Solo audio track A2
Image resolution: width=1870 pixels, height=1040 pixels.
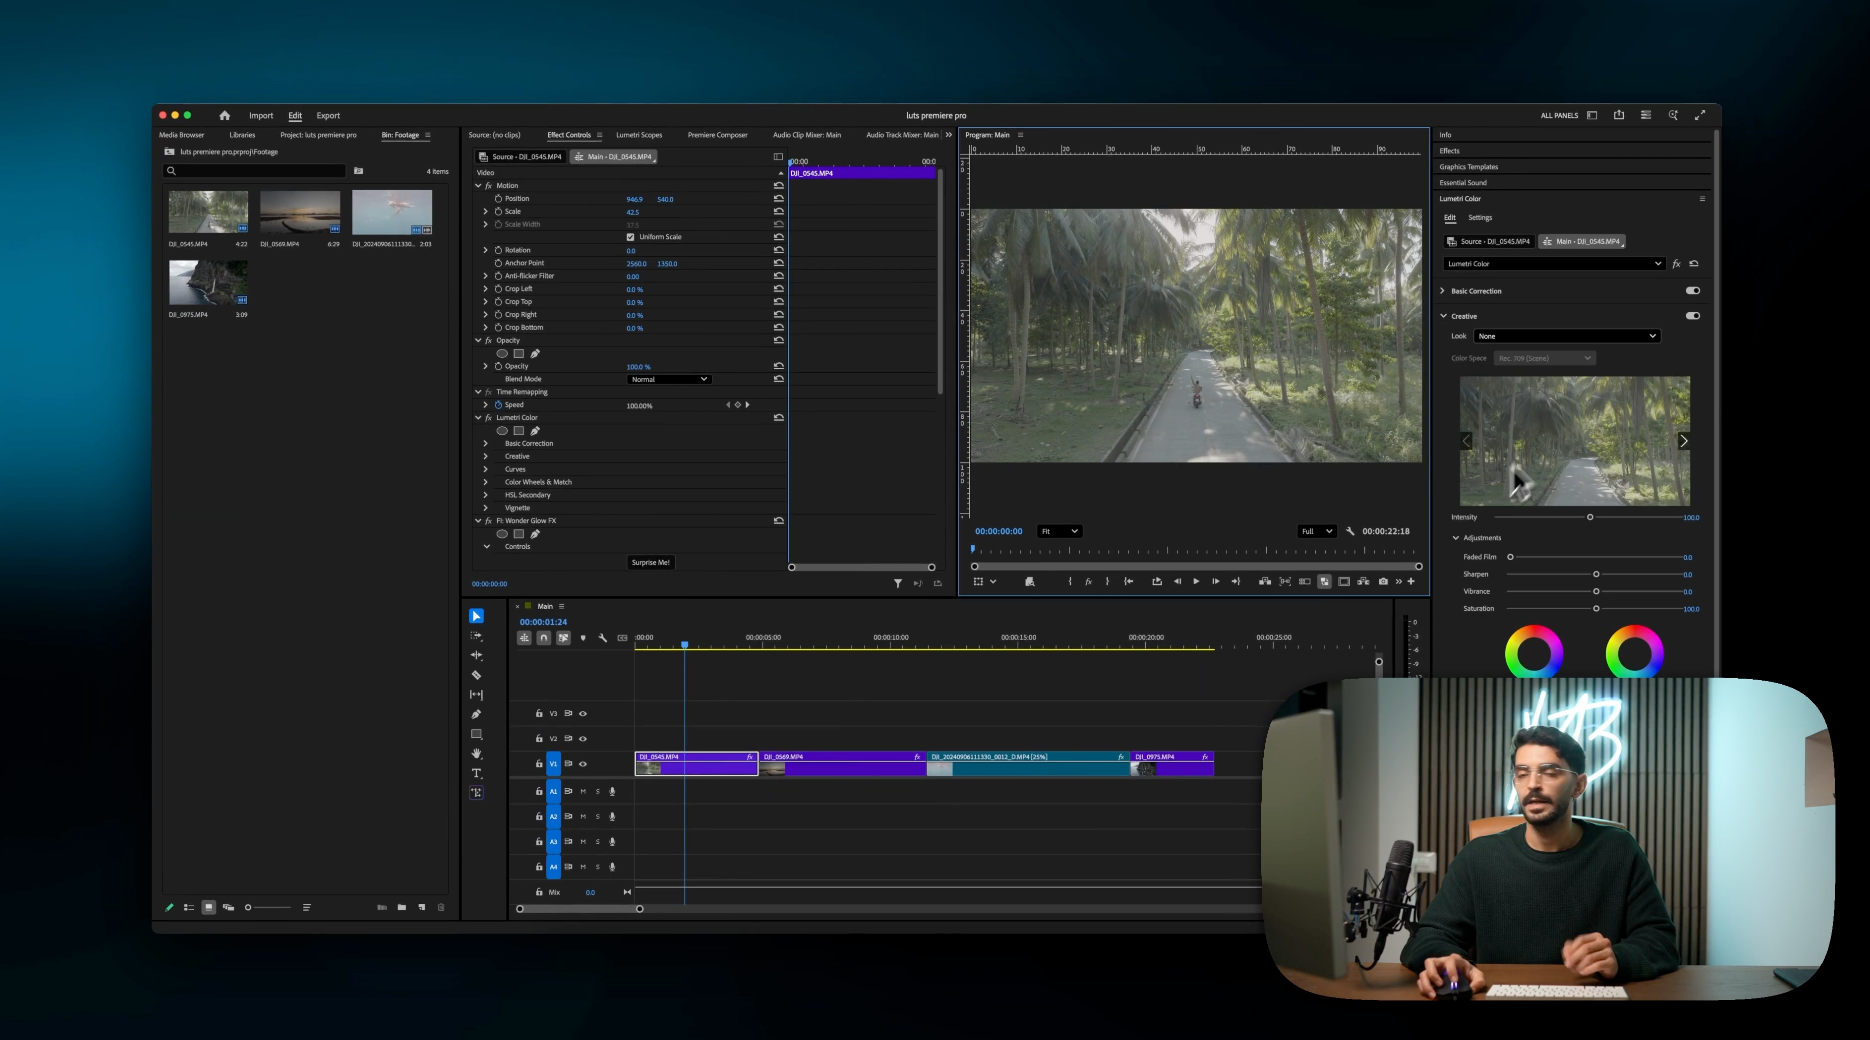click(598, 817)
